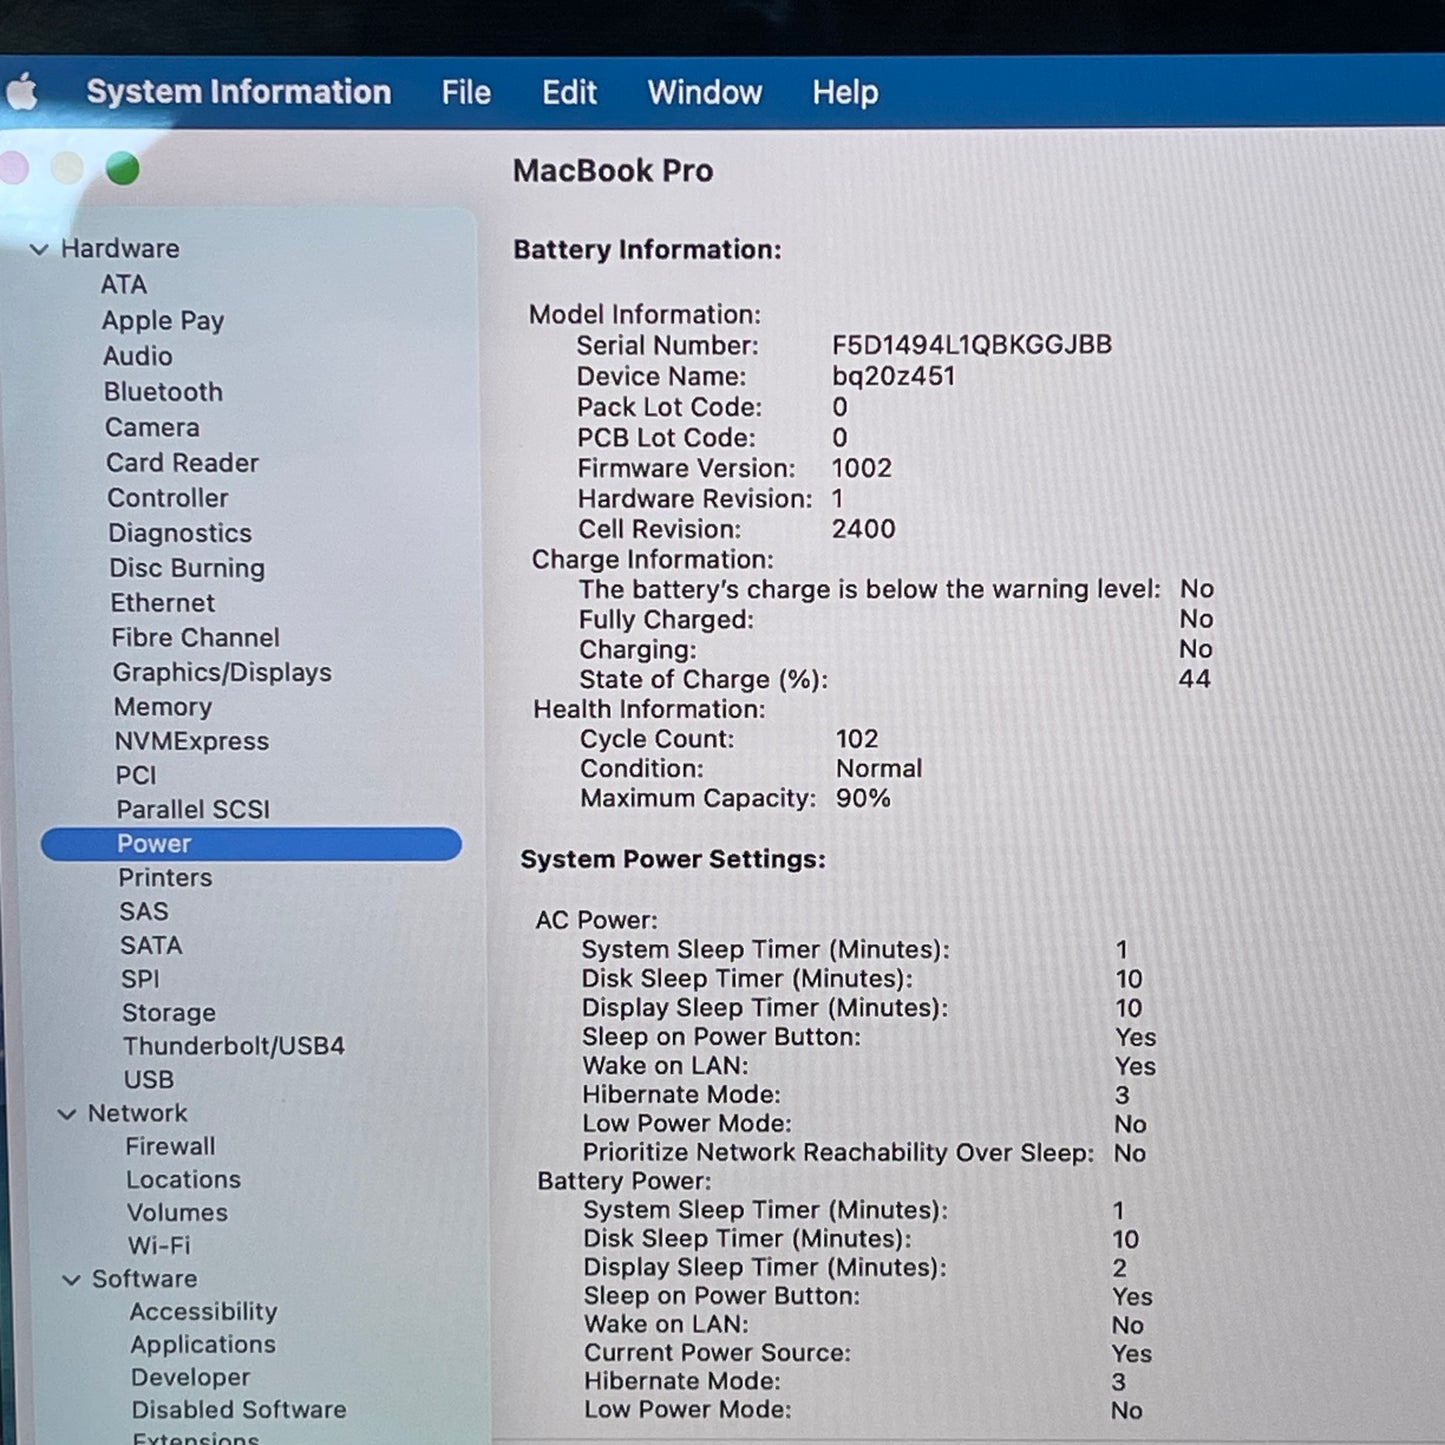Click the Current Power Source row label

(x=718, y=1354)
